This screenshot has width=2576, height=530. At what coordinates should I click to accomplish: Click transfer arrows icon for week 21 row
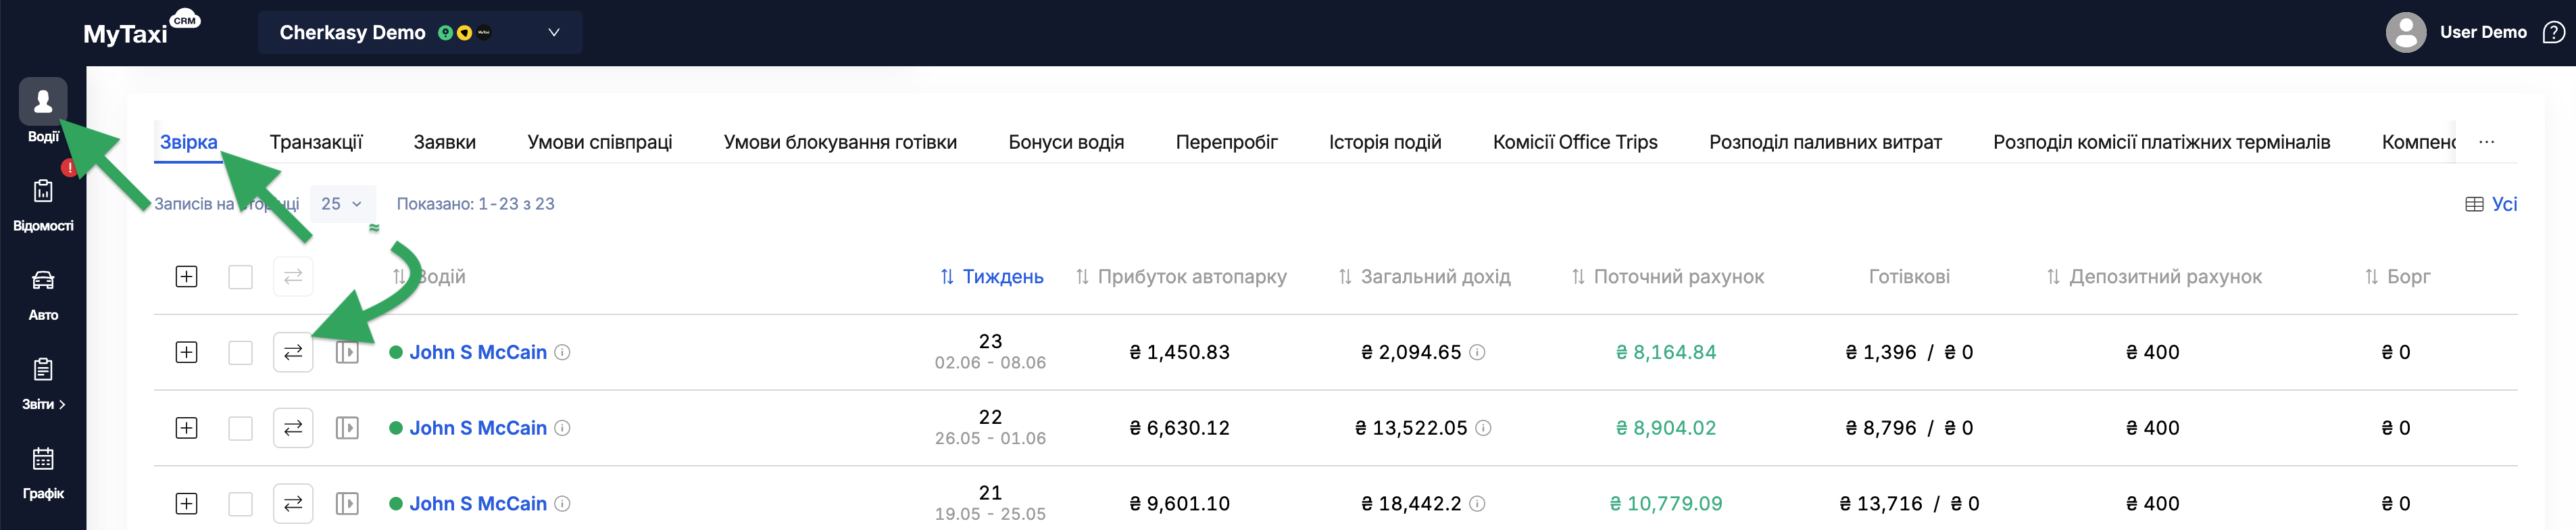(x=293, y=504)
